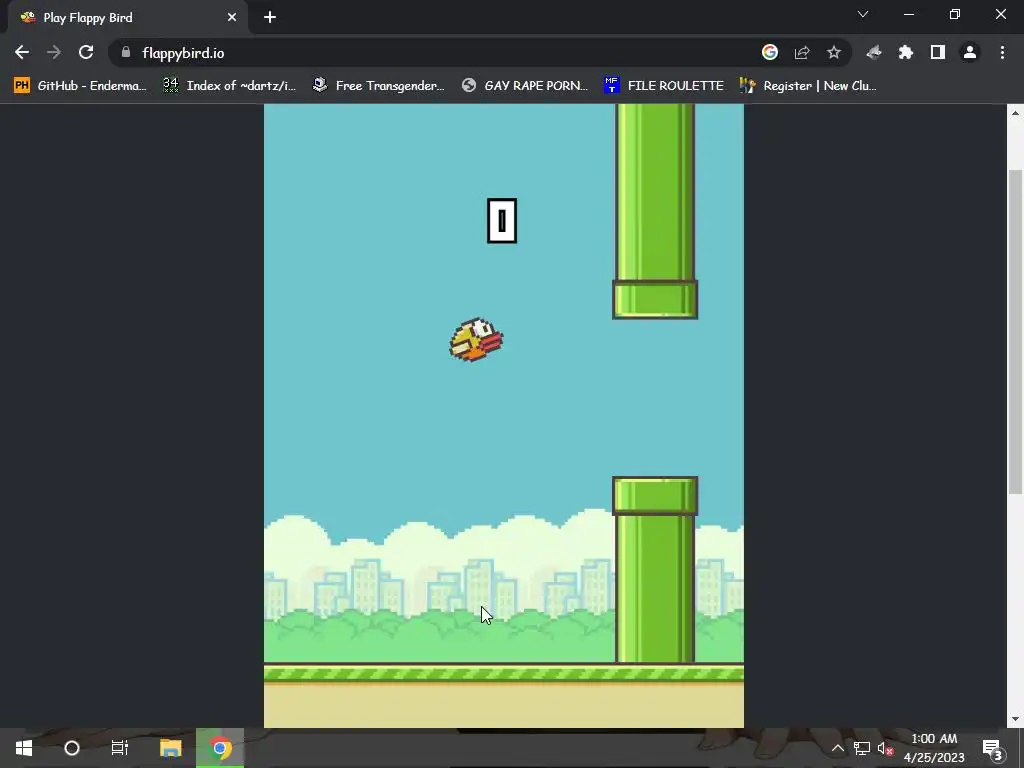This screenshot has height=768, width=1024.
Task: Open FILE ROULETTE bookmark
Action: point(664,86)
